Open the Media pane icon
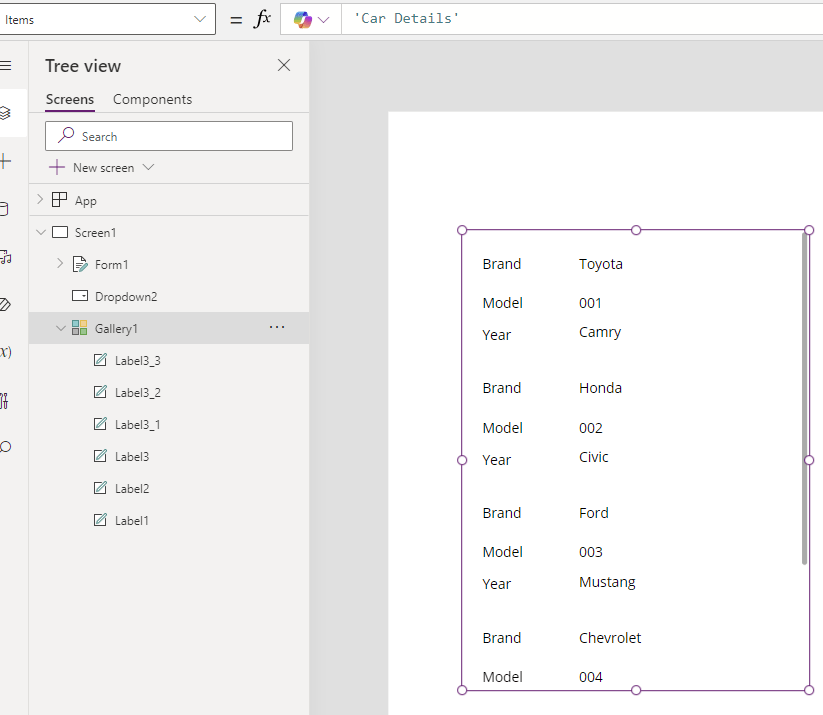823x715 pixels. [5, 257]
